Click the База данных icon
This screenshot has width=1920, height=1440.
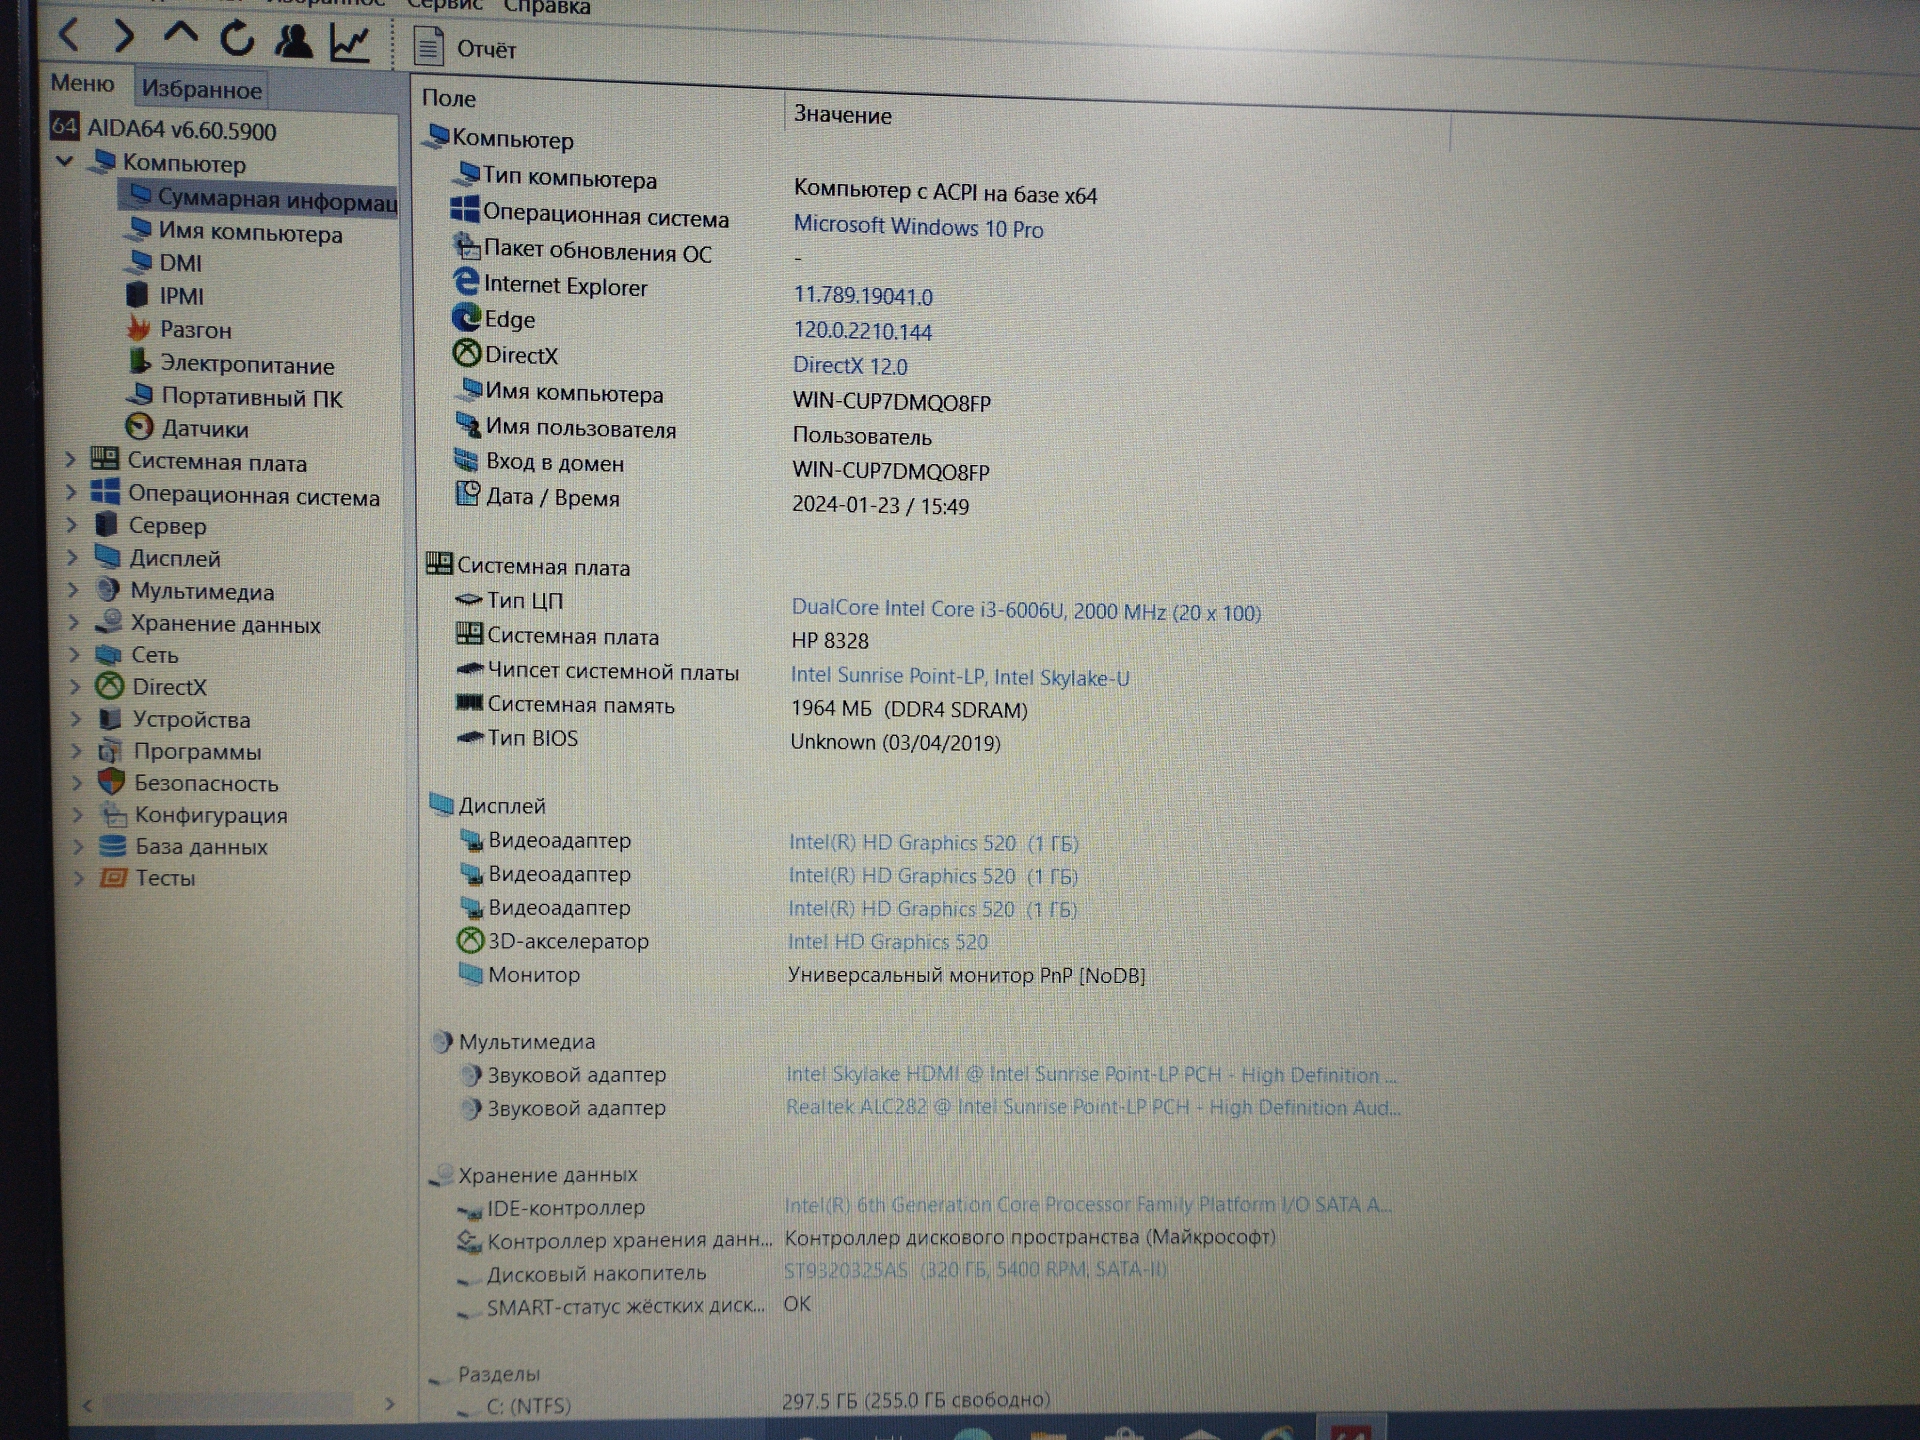click(112, 846)
